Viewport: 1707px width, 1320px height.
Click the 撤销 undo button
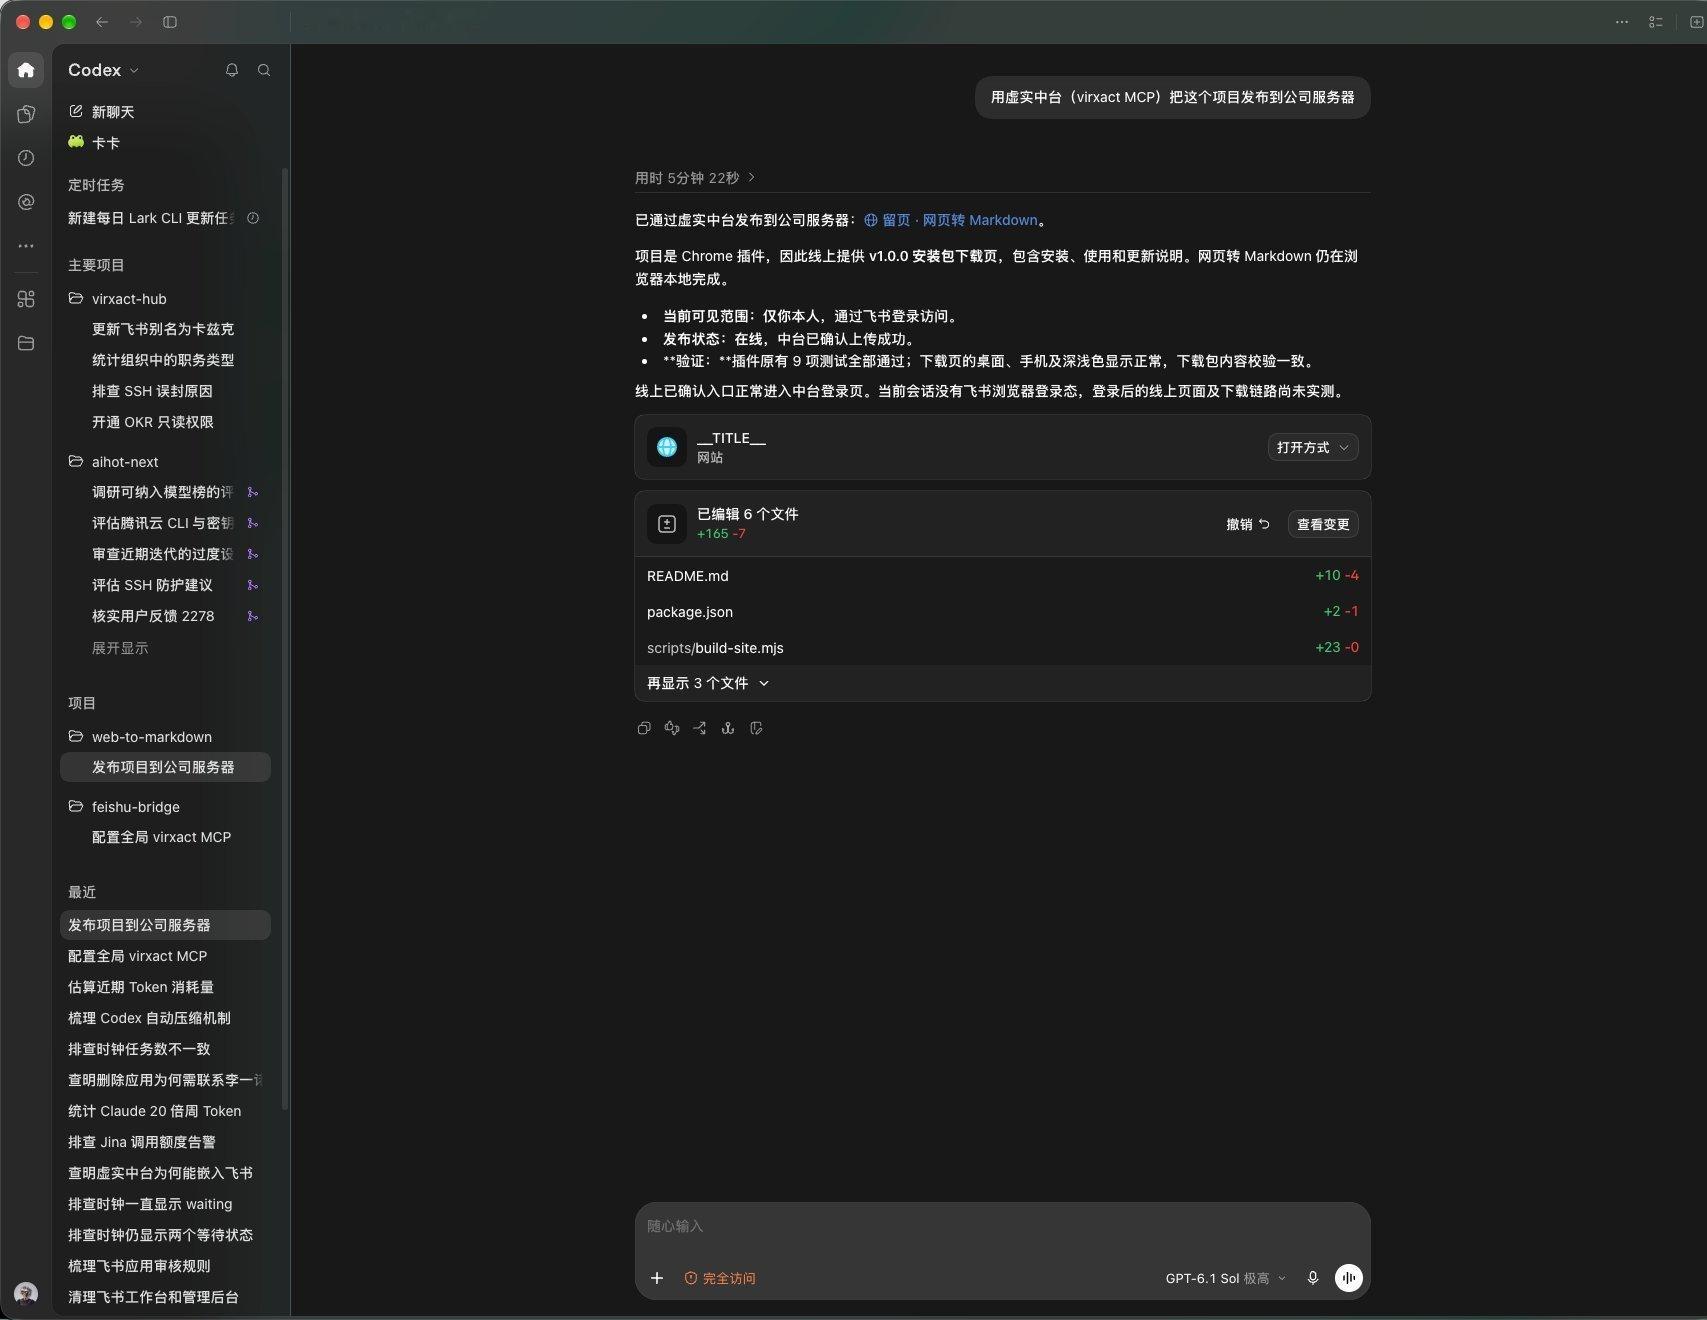pyautogui.click(x=1248, y=524)
